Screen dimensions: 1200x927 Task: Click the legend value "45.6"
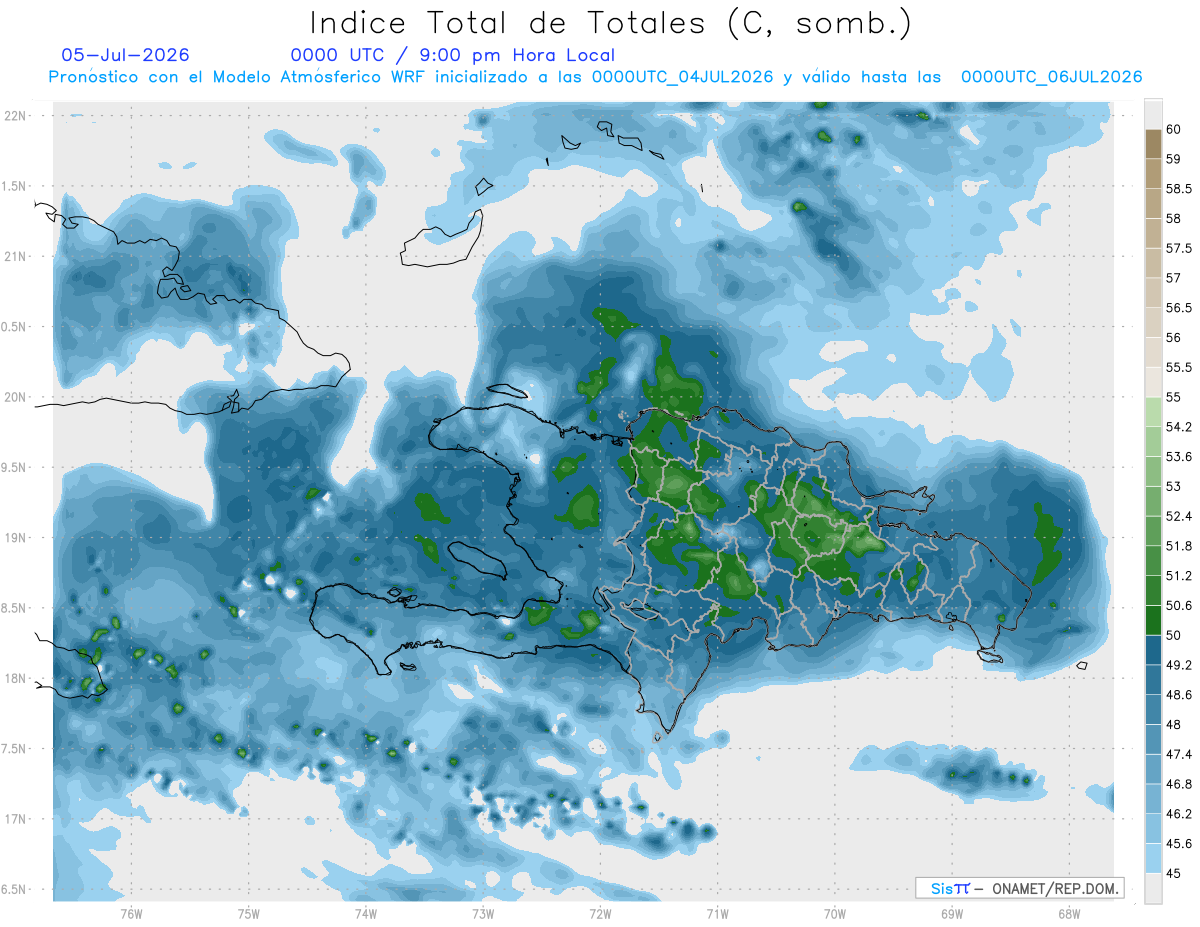[1179, 844]
